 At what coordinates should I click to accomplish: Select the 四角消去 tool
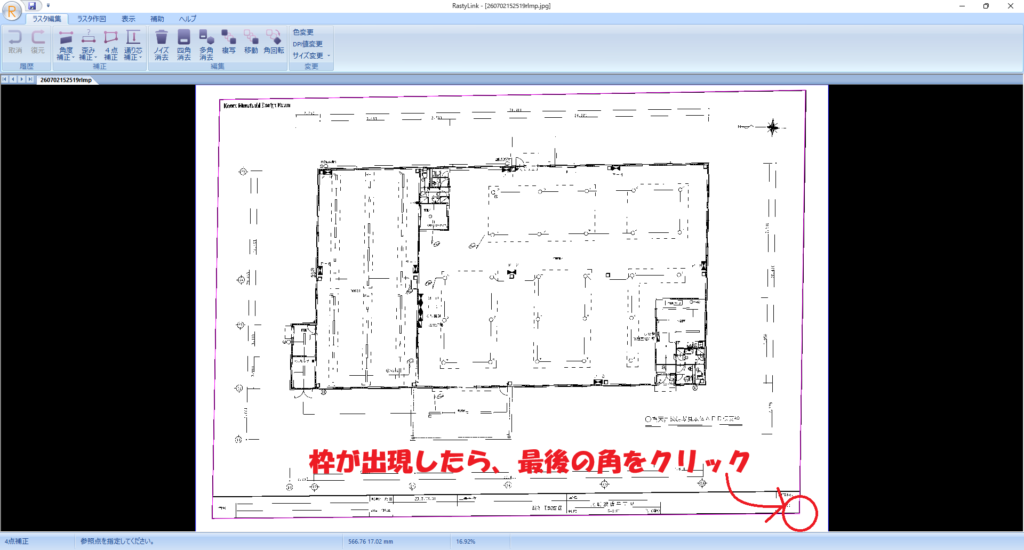184,45
